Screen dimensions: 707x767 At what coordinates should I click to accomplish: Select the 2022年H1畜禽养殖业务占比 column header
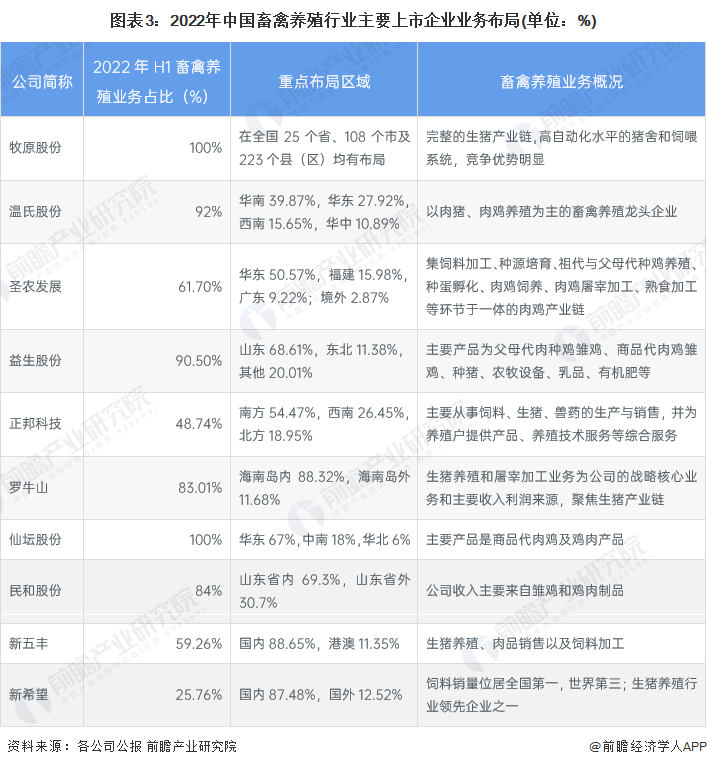point(157,80)
